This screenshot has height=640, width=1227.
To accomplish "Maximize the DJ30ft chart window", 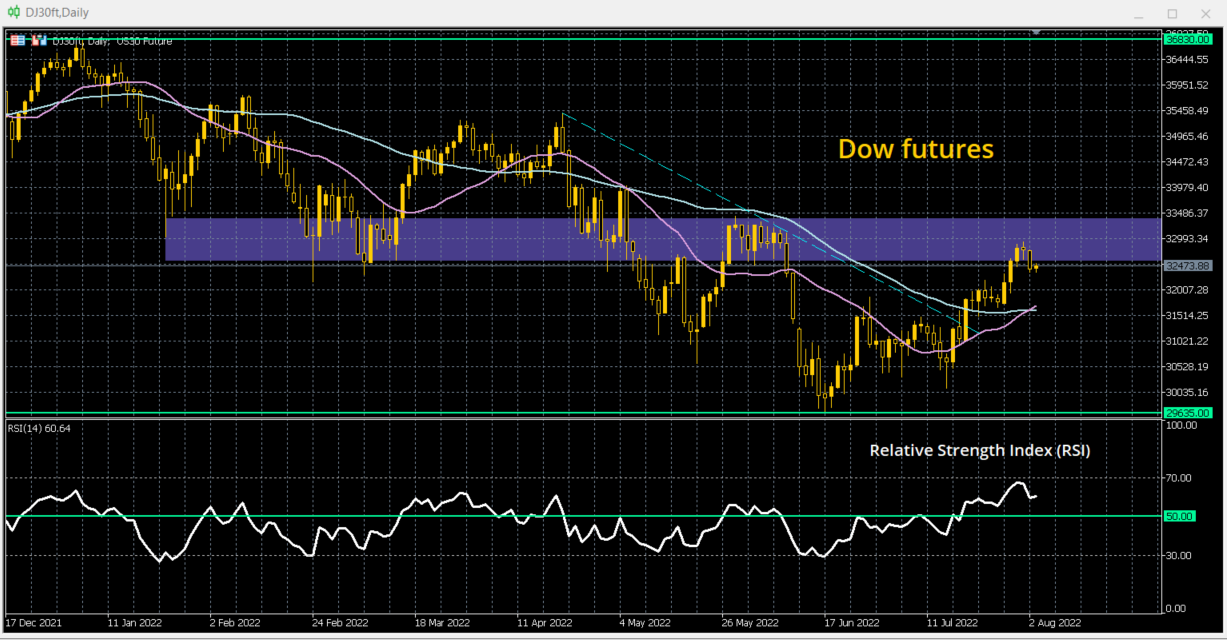I will [x=1172, y=13].
